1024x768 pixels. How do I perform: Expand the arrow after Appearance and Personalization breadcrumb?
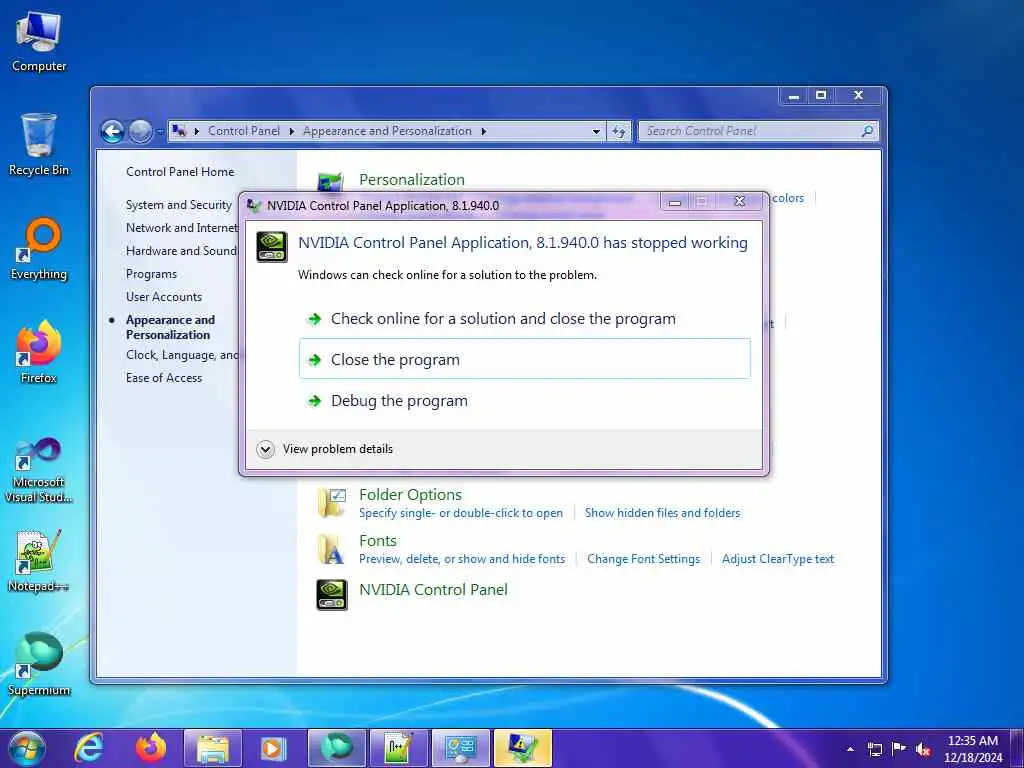484,131
